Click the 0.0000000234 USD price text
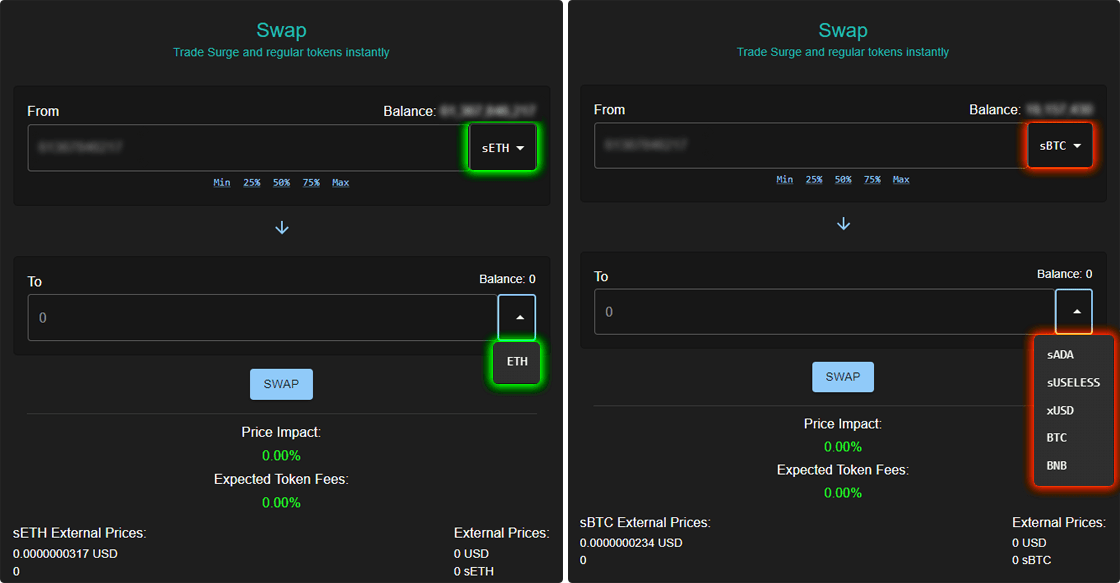 tap(631, 543)
